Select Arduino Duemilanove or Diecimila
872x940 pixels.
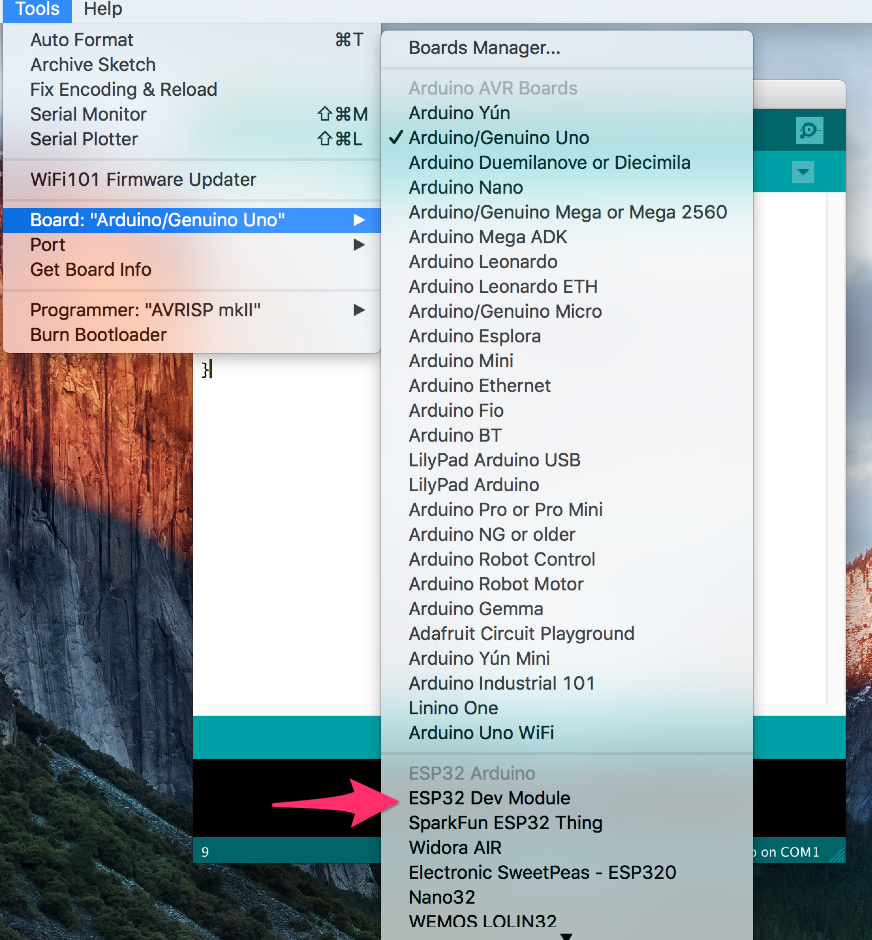pos(567,162)
